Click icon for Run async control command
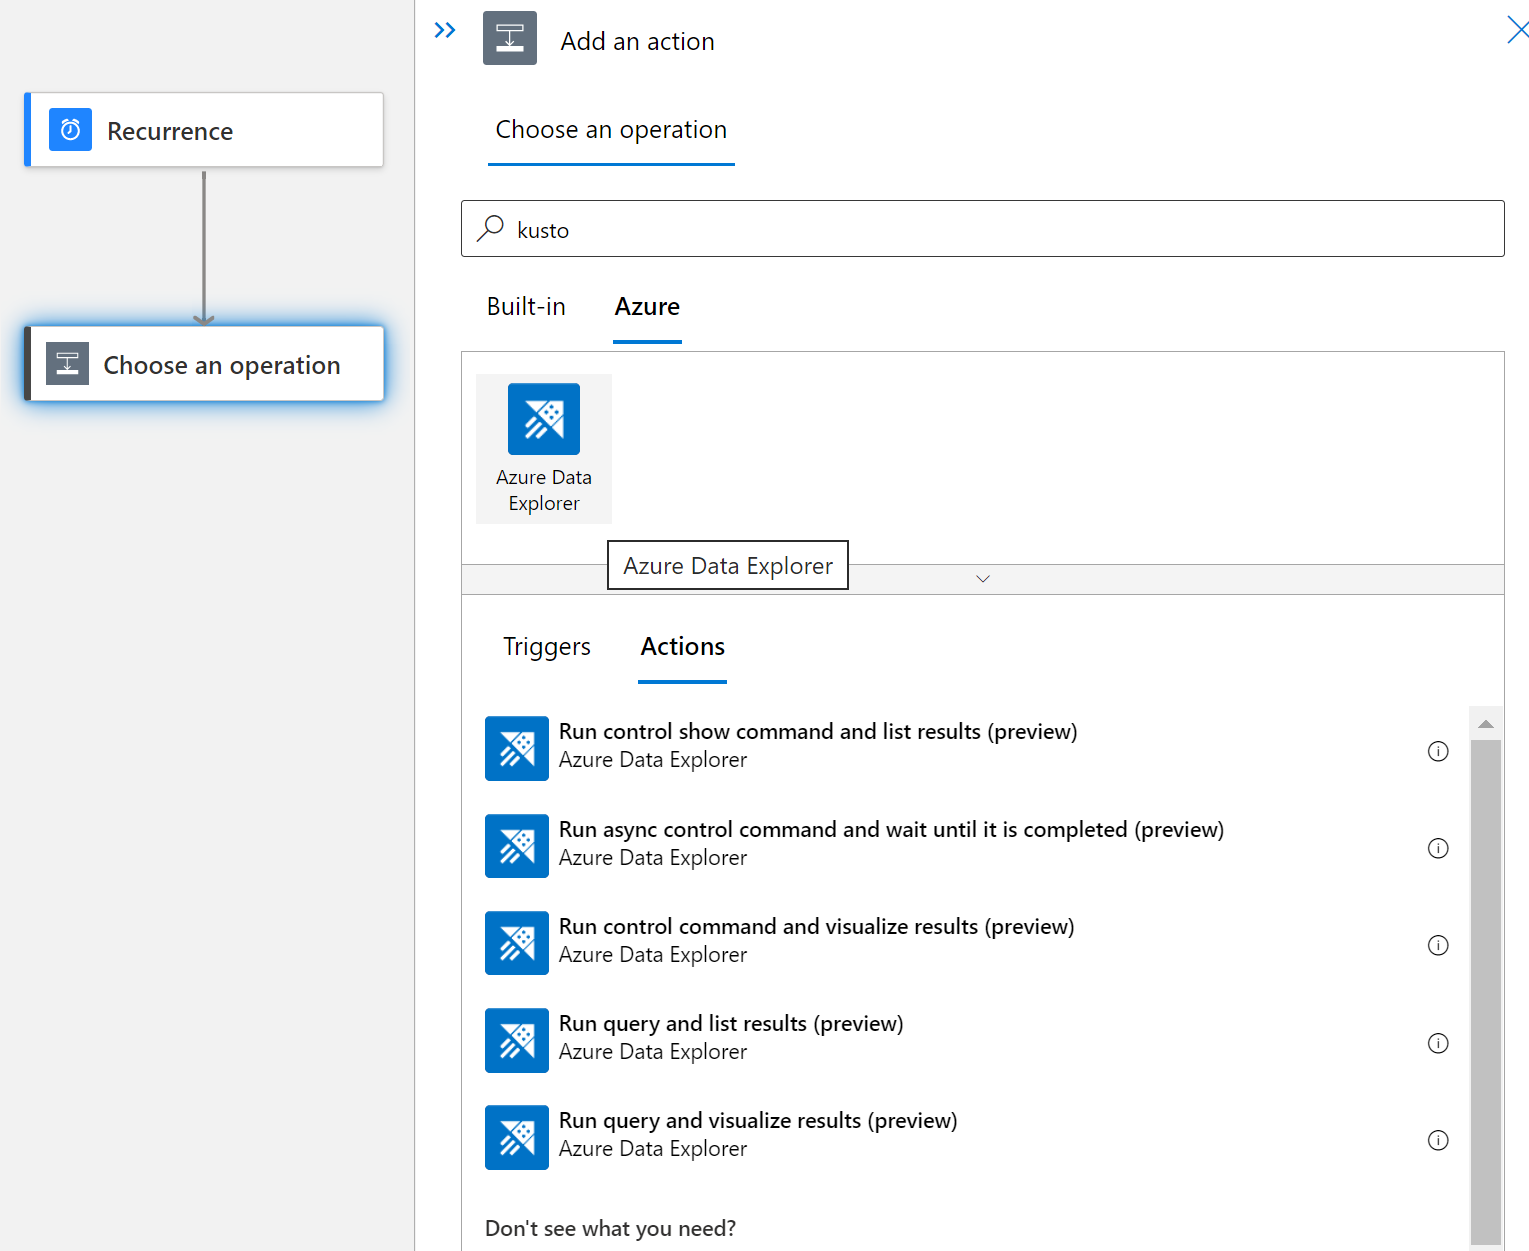 [517, 846]
